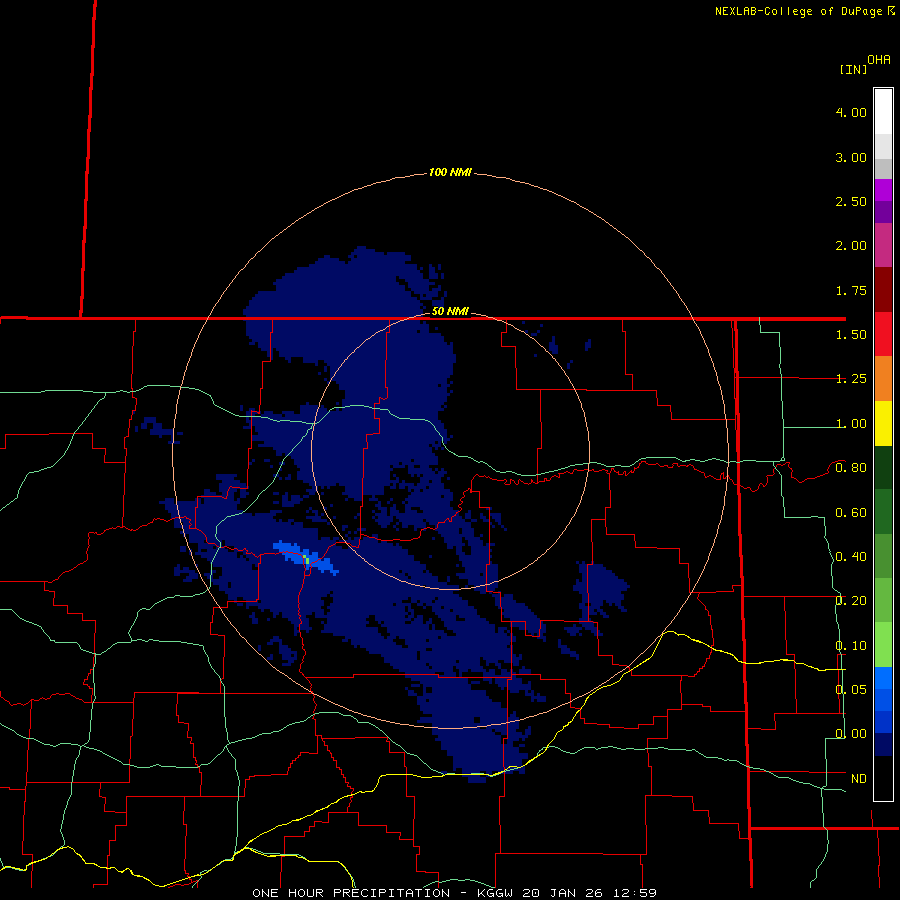Click the 0.10 legend value
The width and height of the screenshot is (900, 900).
(x=851, y=646)
